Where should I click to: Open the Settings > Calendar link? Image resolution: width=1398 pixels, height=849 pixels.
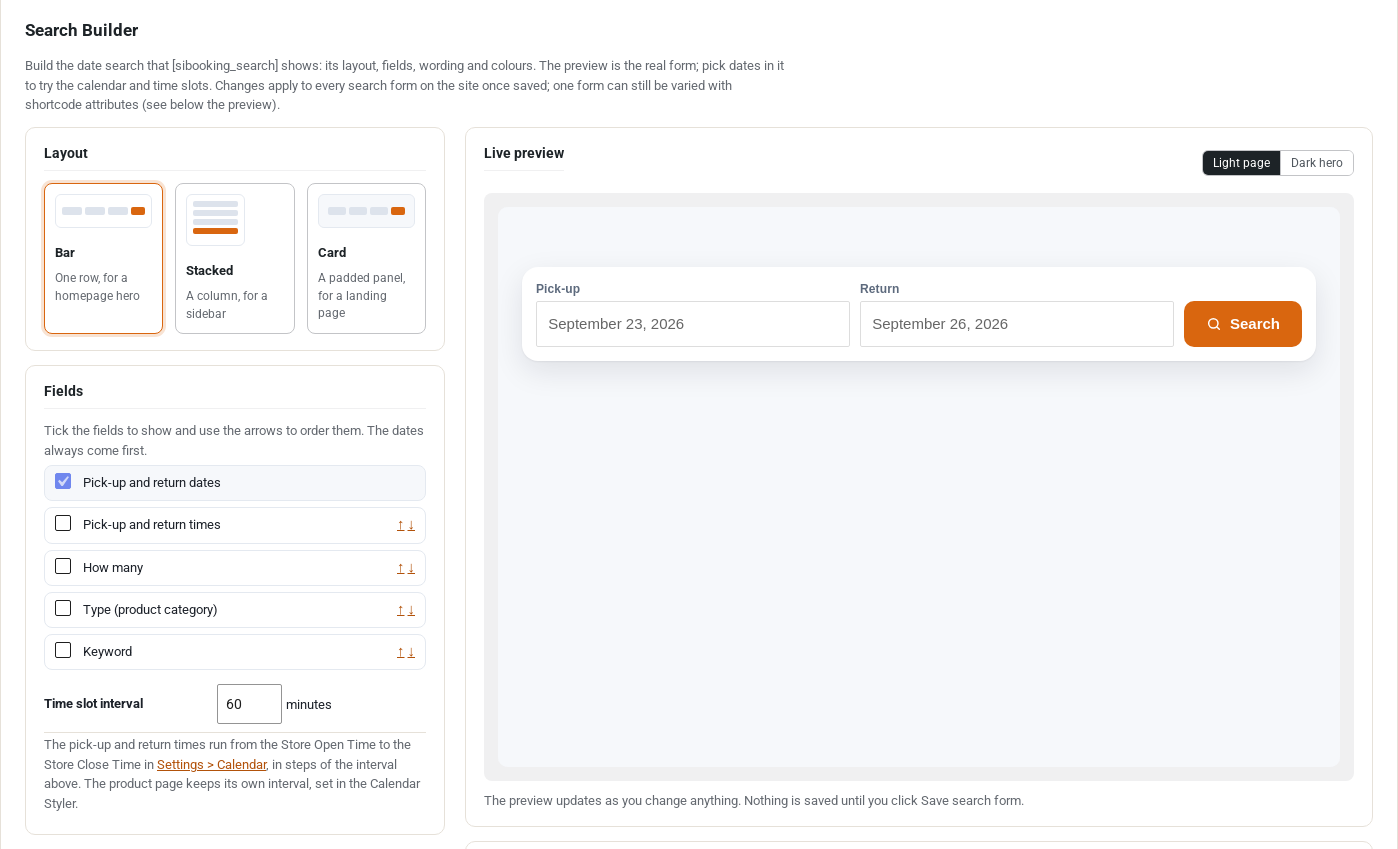[x=212, y=765]
